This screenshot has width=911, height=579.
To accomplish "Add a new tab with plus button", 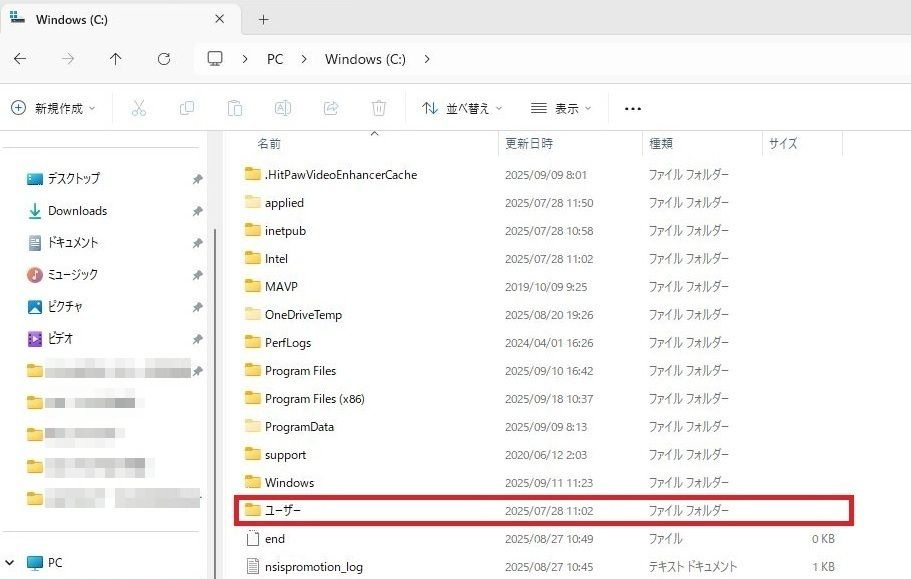I will (x=264, y=19).
